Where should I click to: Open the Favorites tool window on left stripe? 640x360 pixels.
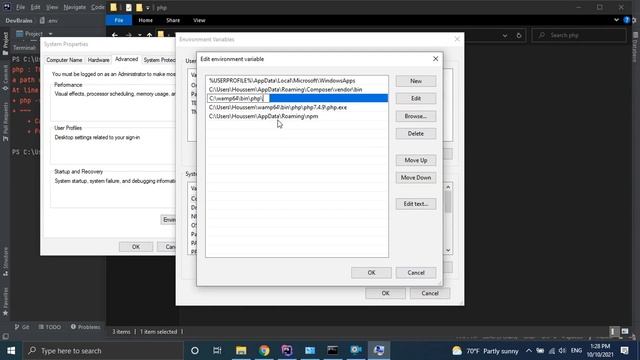(x=5, y=301)
